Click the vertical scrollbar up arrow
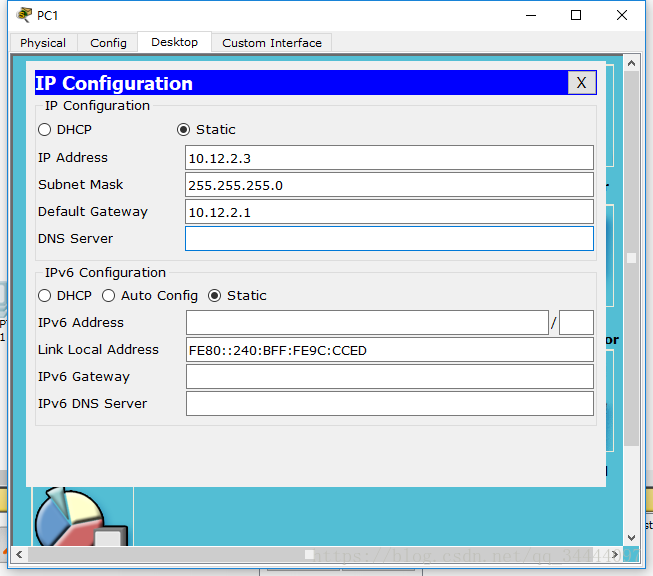Viewport: 653px width, 576px height. tap(631, 63)
